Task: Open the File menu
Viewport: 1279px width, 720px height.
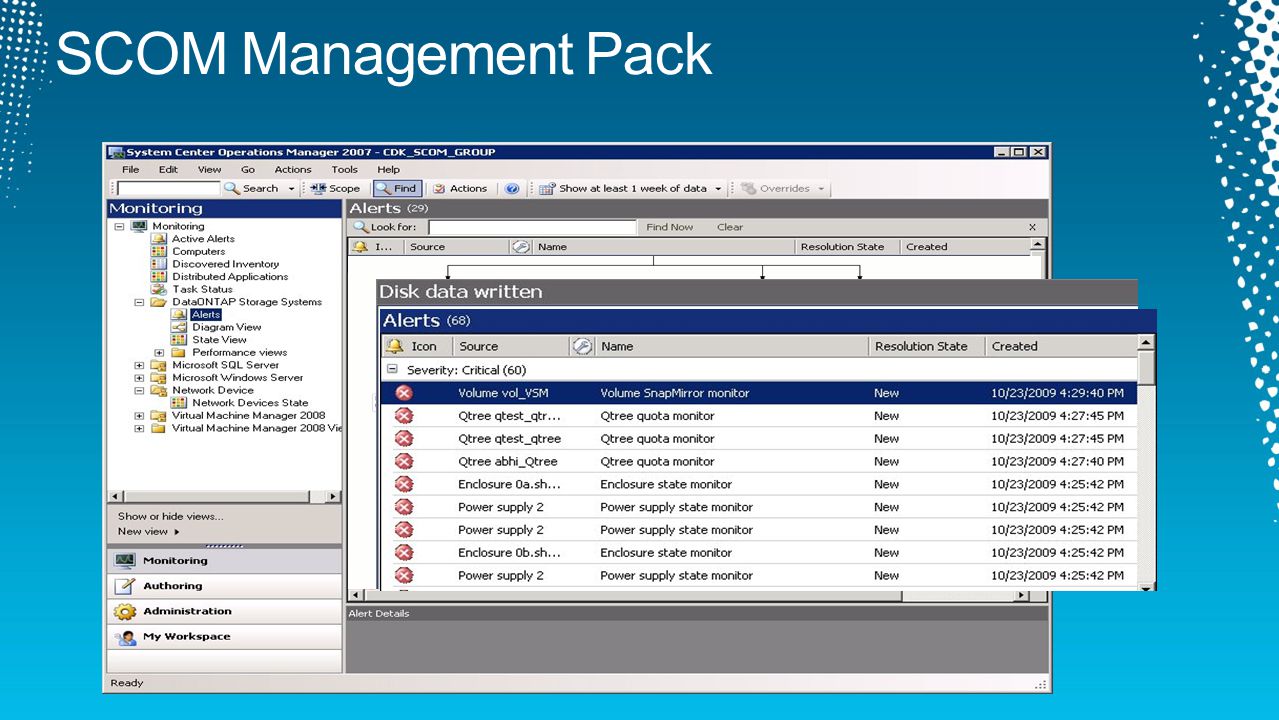Action: click(x=130, y=170)
